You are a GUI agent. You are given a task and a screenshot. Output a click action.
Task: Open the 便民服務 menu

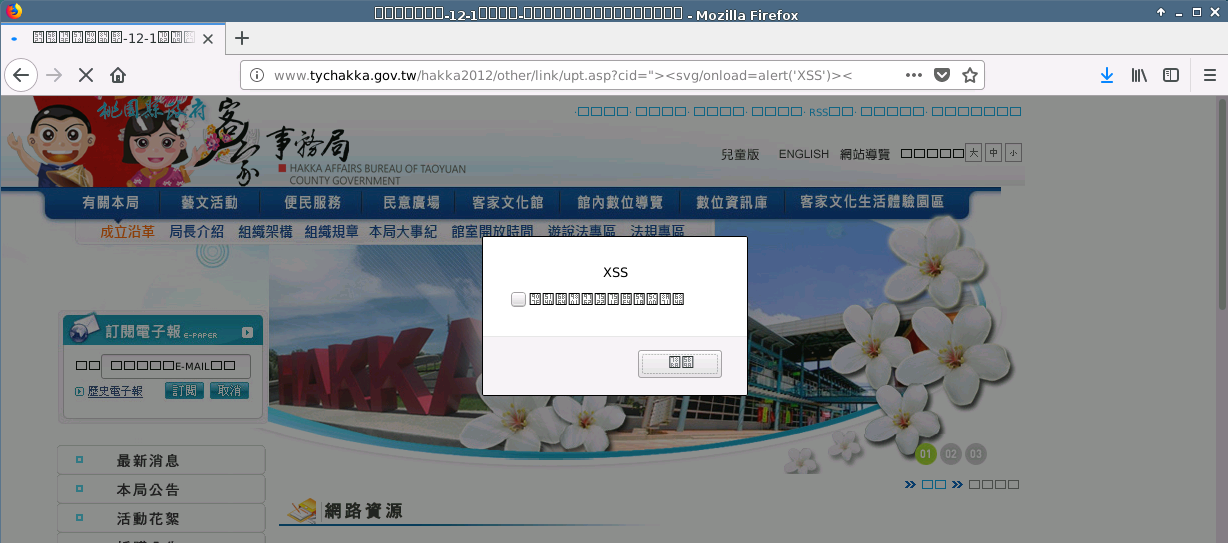(x=312, y=203)
